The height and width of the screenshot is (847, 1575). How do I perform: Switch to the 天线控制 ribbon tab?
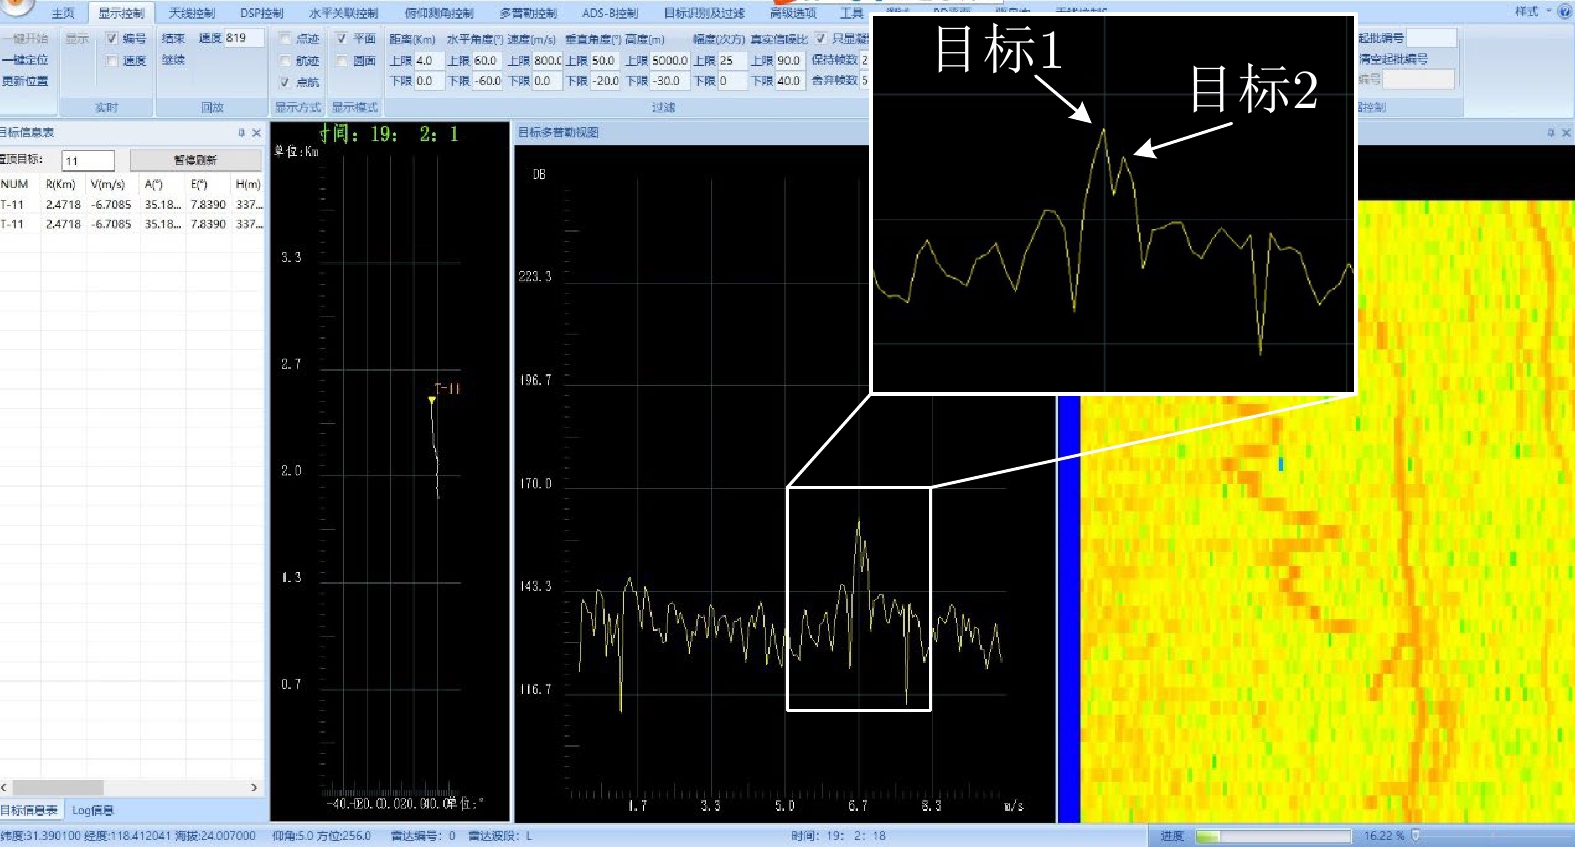[x=191, y=13]
